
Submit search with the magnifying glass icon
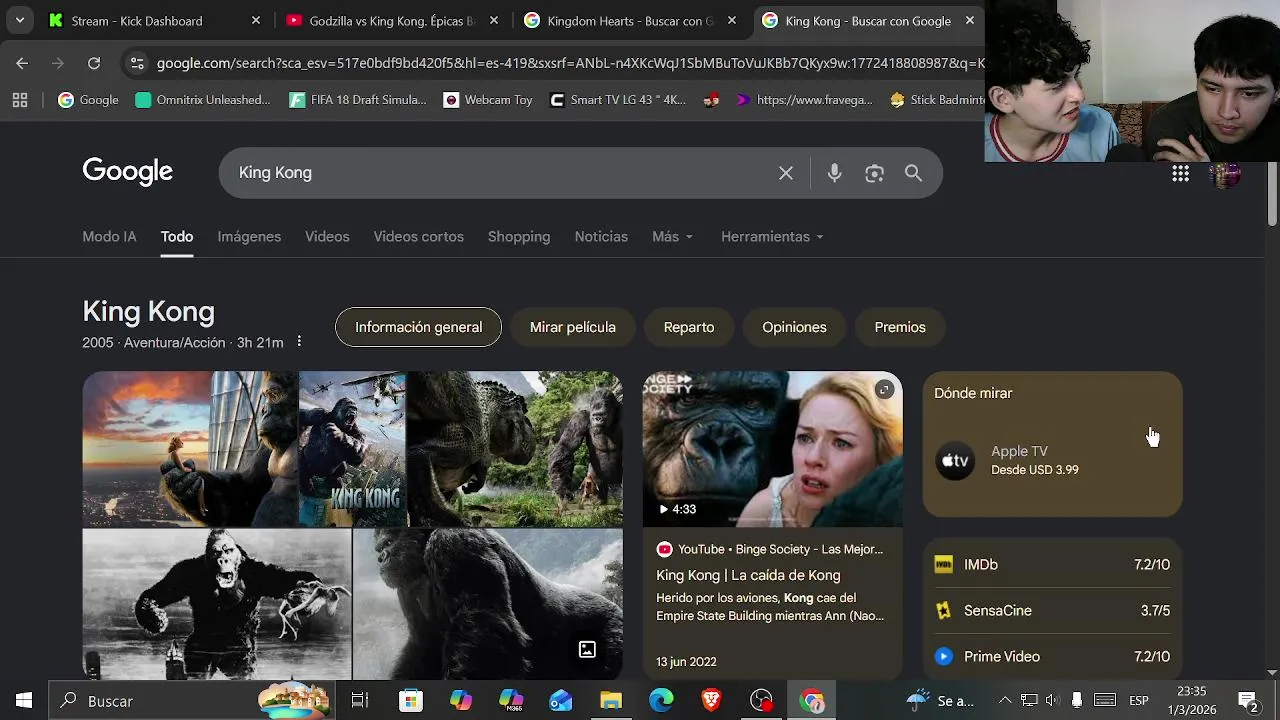pyautogui.click(x=913, y=173)
